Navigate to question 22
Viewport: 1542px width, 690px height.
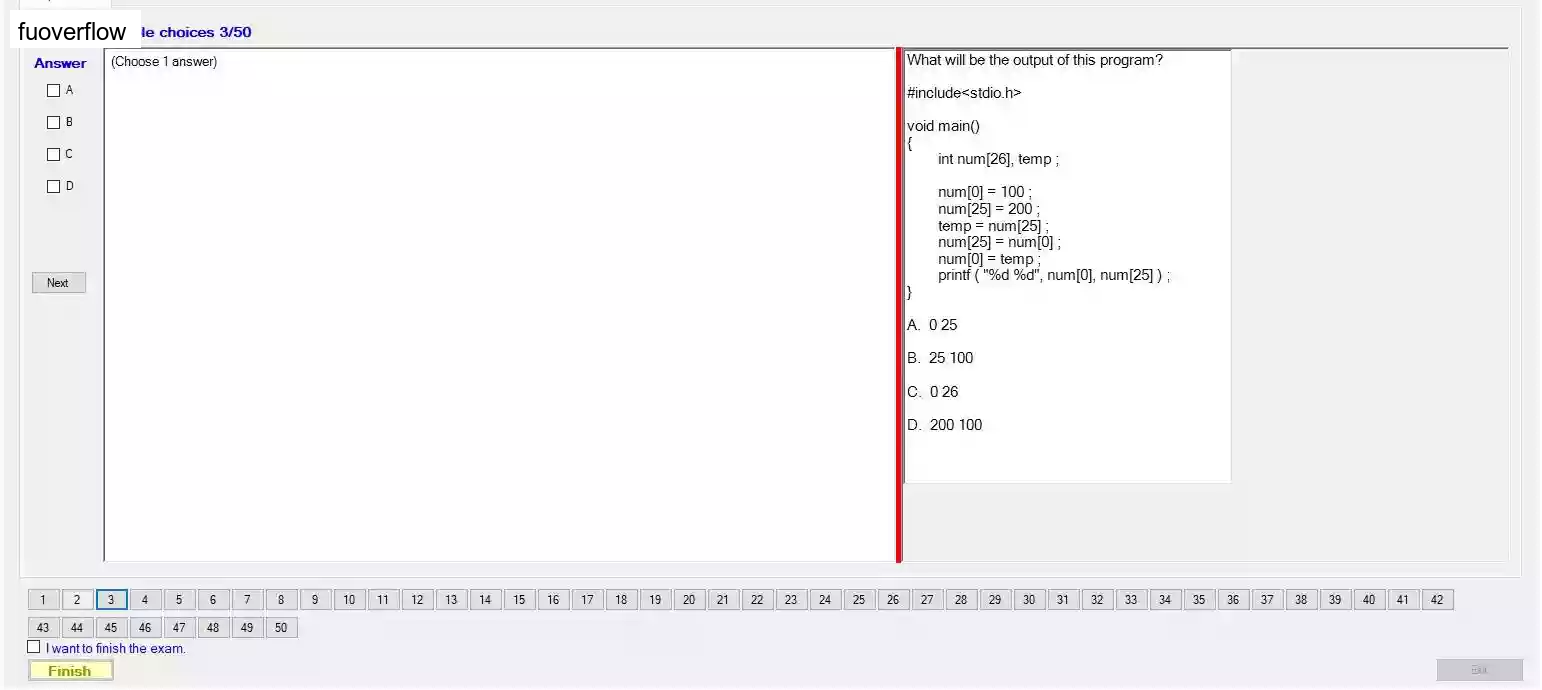pyautogui.click(x=757, y=600)
